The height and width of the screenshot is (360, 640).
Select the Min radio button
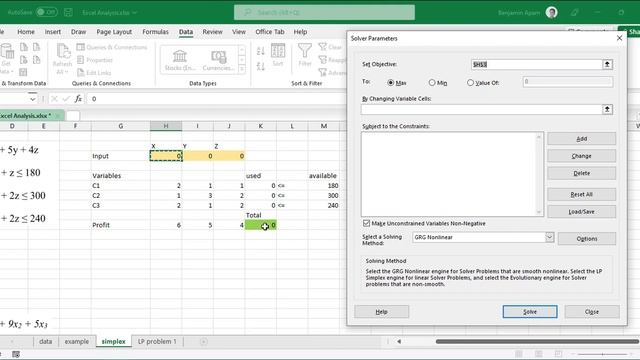432,82
